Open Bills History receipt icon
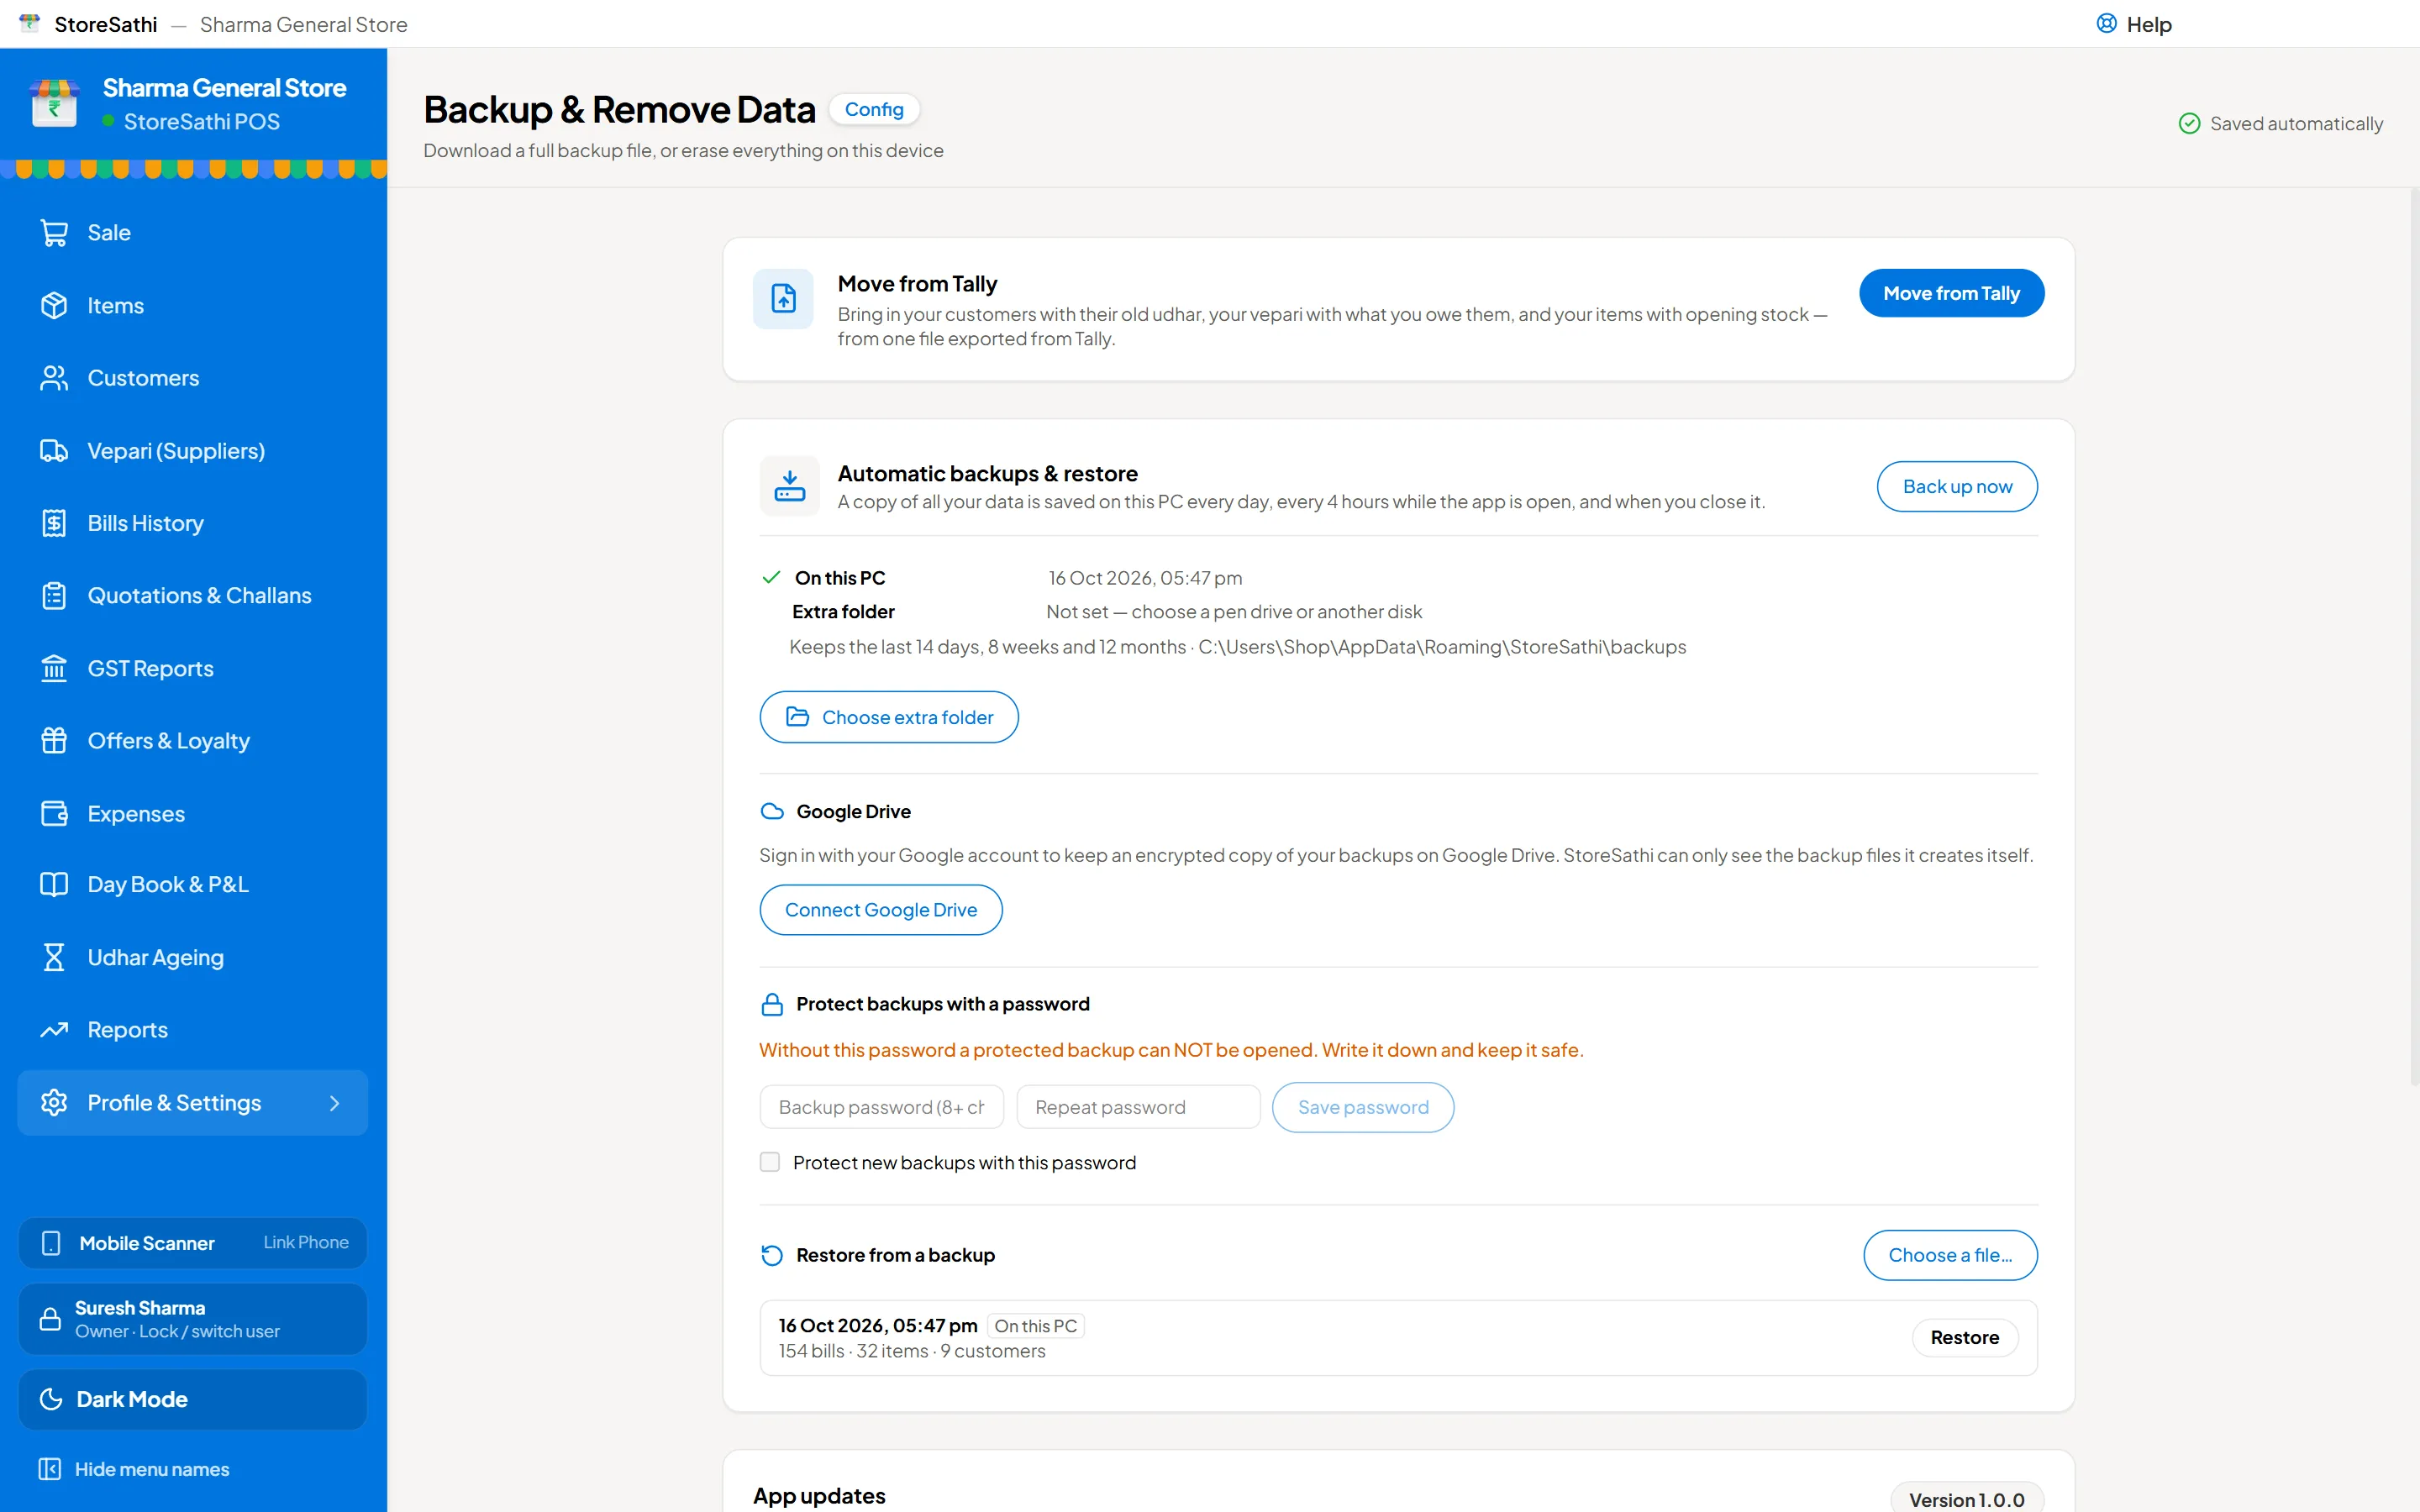Screen dimensions: 2420x1512 point(54,523)
